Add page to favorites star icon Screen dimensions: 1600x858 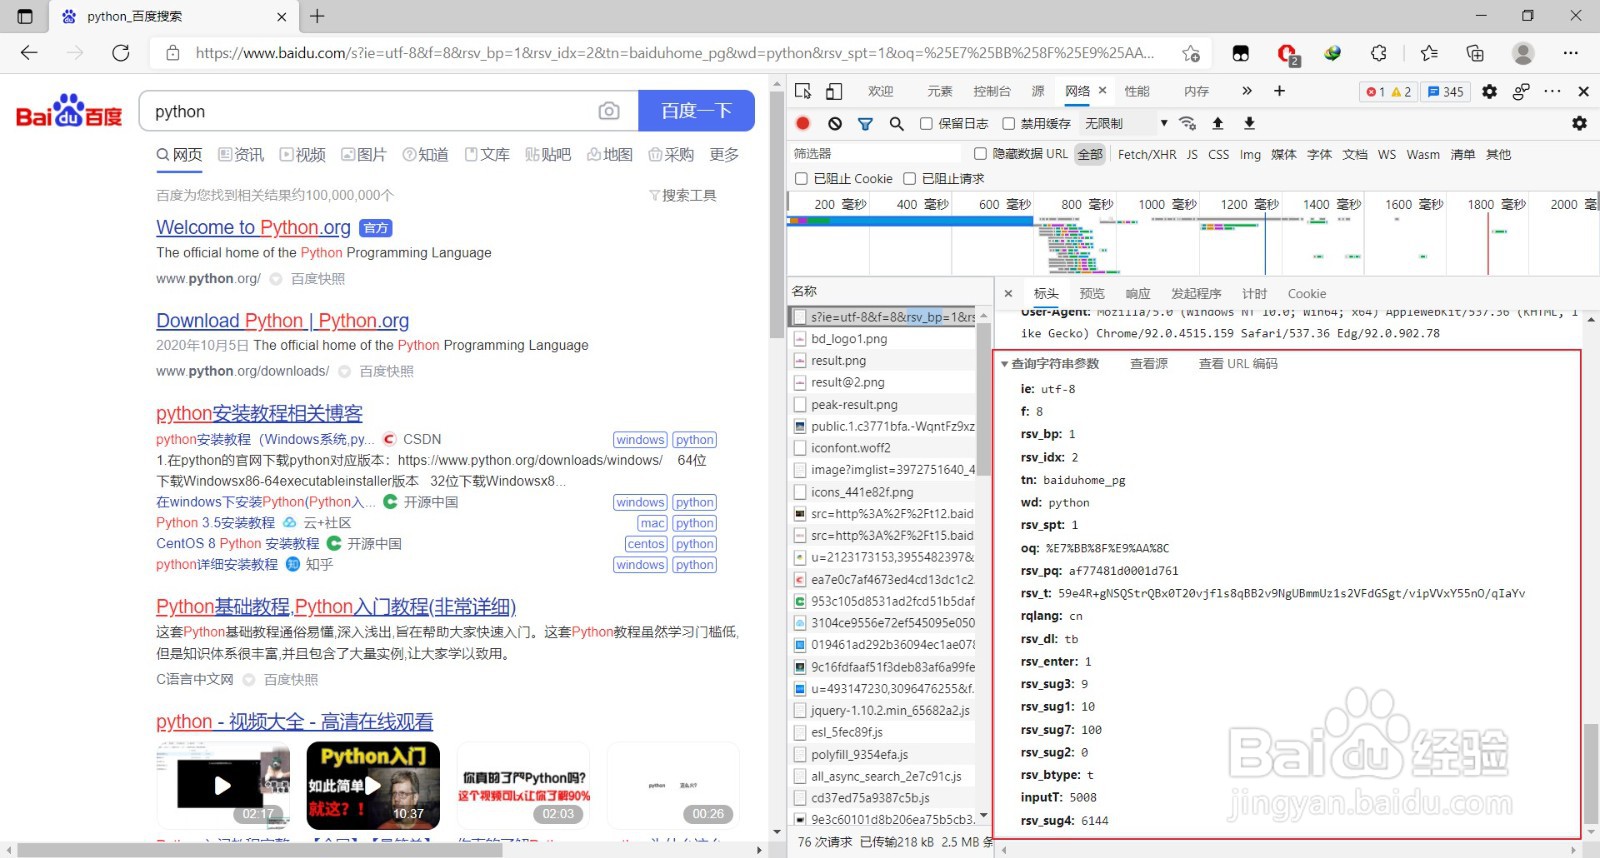pyautogui.click(x=1190, y=53)
